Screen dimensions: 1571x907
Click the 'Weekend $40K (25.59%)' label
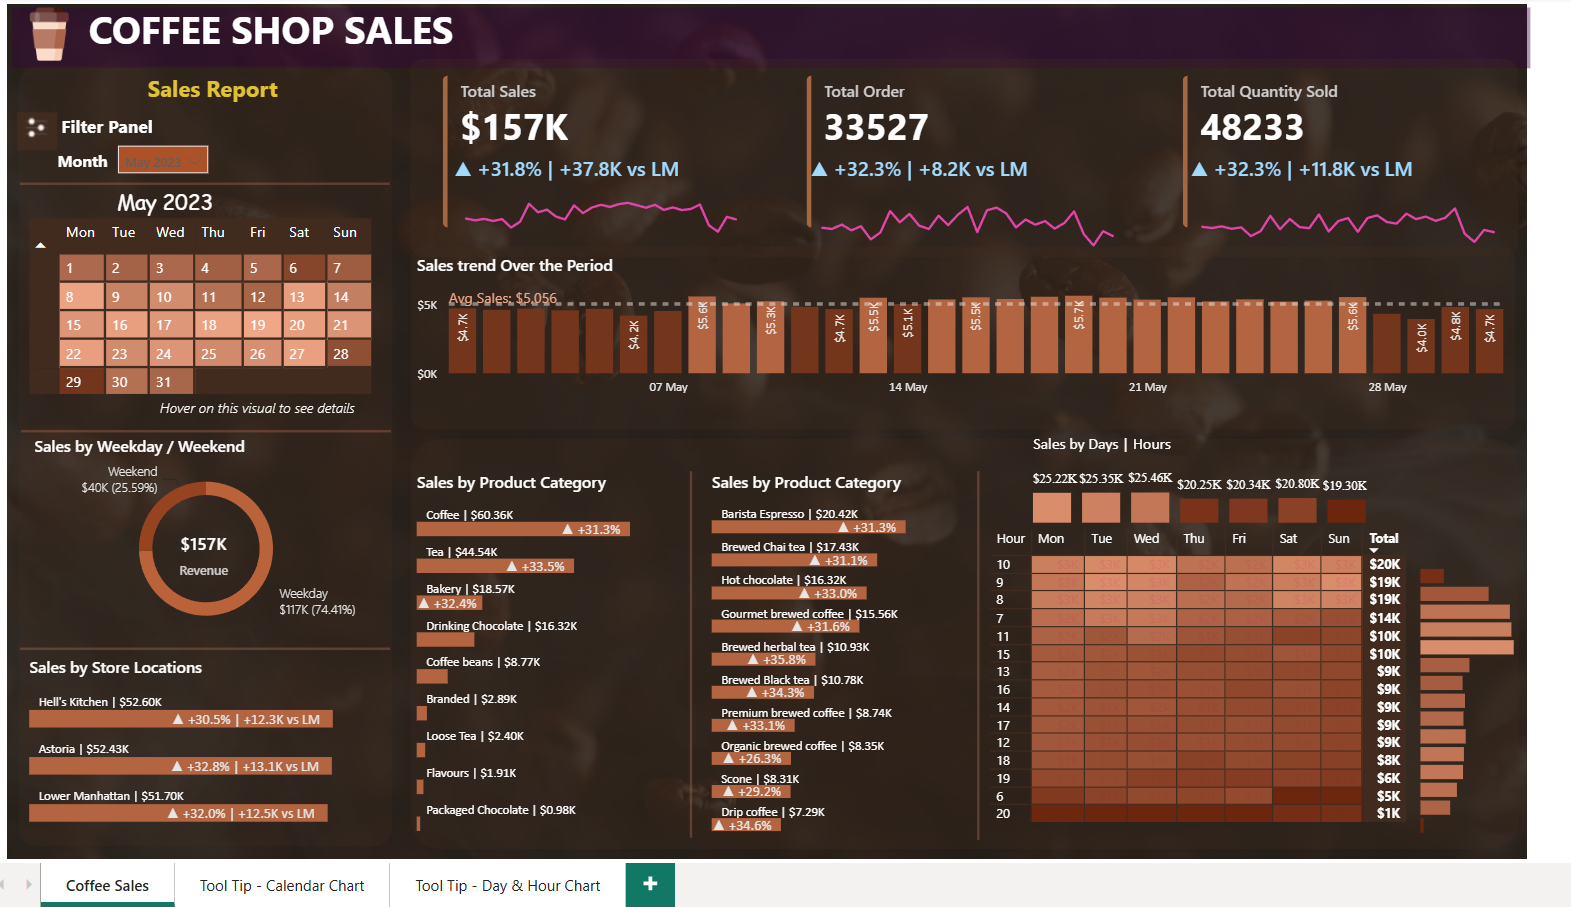[x=120, y=479]
